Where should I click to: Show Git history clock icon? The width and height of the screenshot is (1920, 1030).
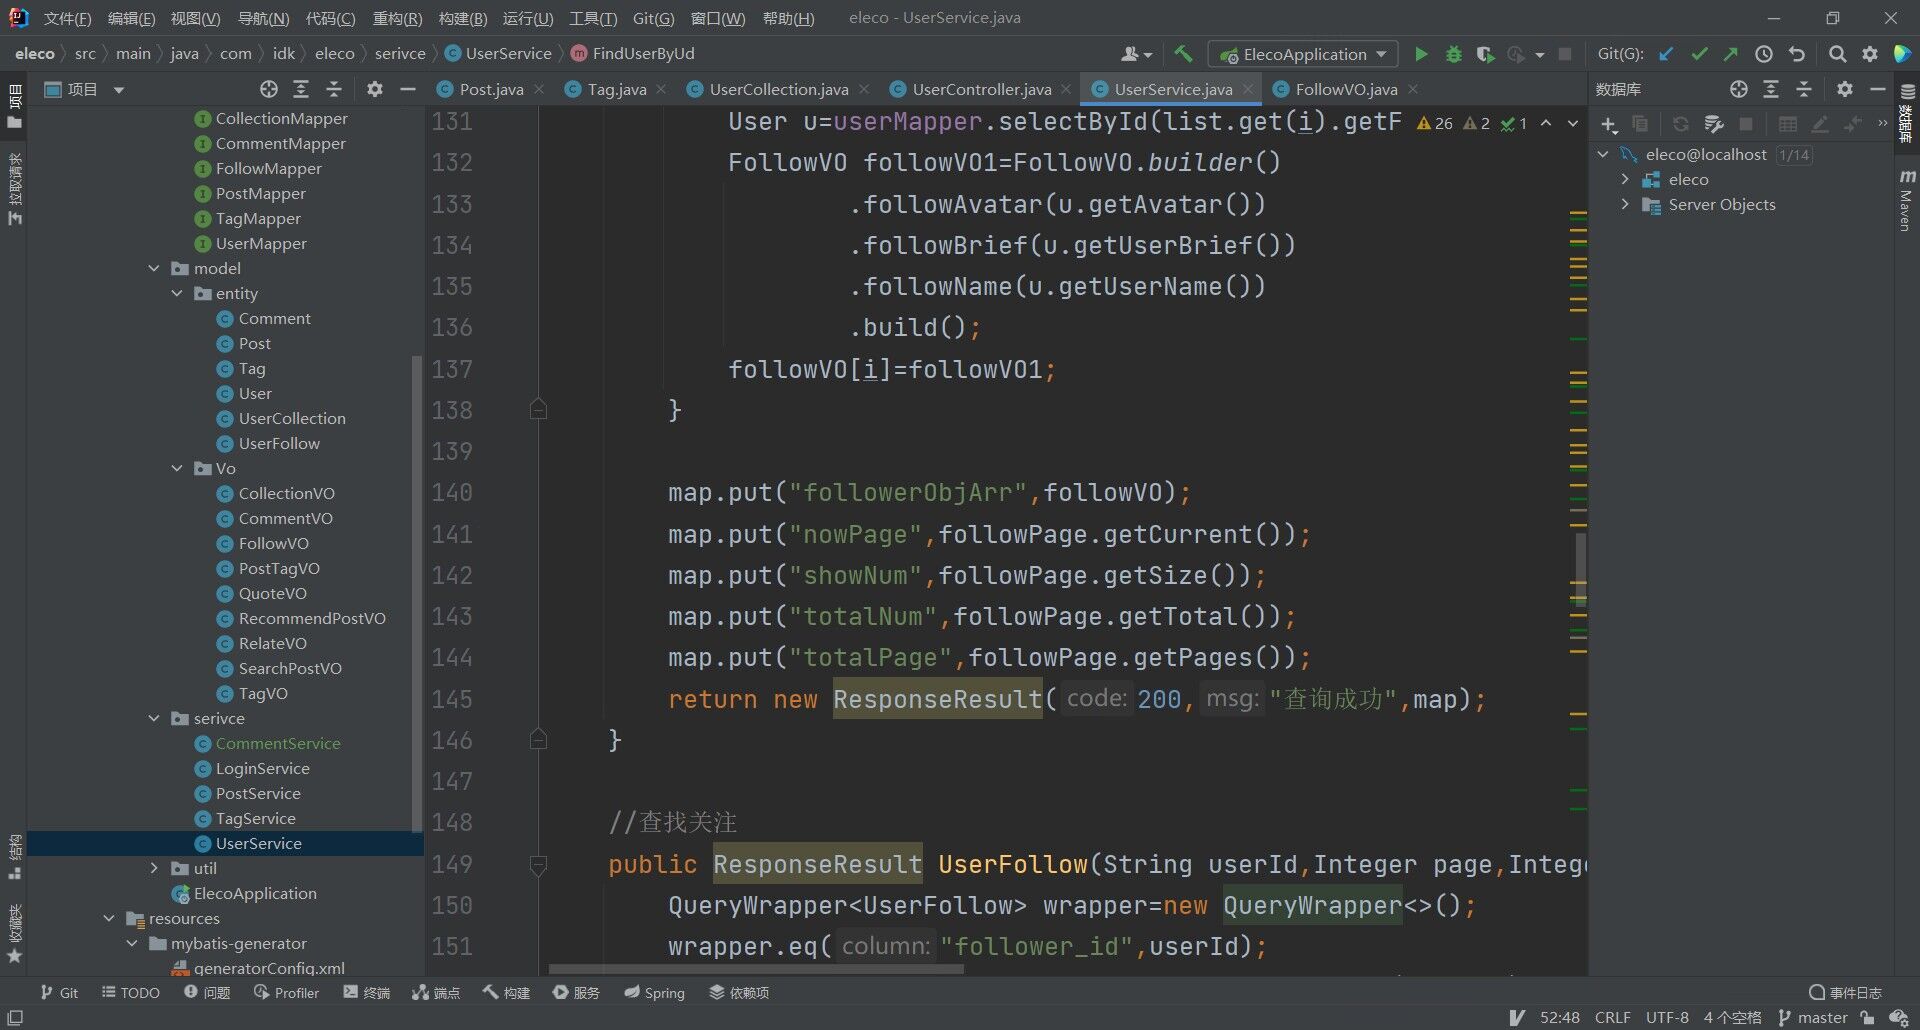click(x=1764, y=54)
